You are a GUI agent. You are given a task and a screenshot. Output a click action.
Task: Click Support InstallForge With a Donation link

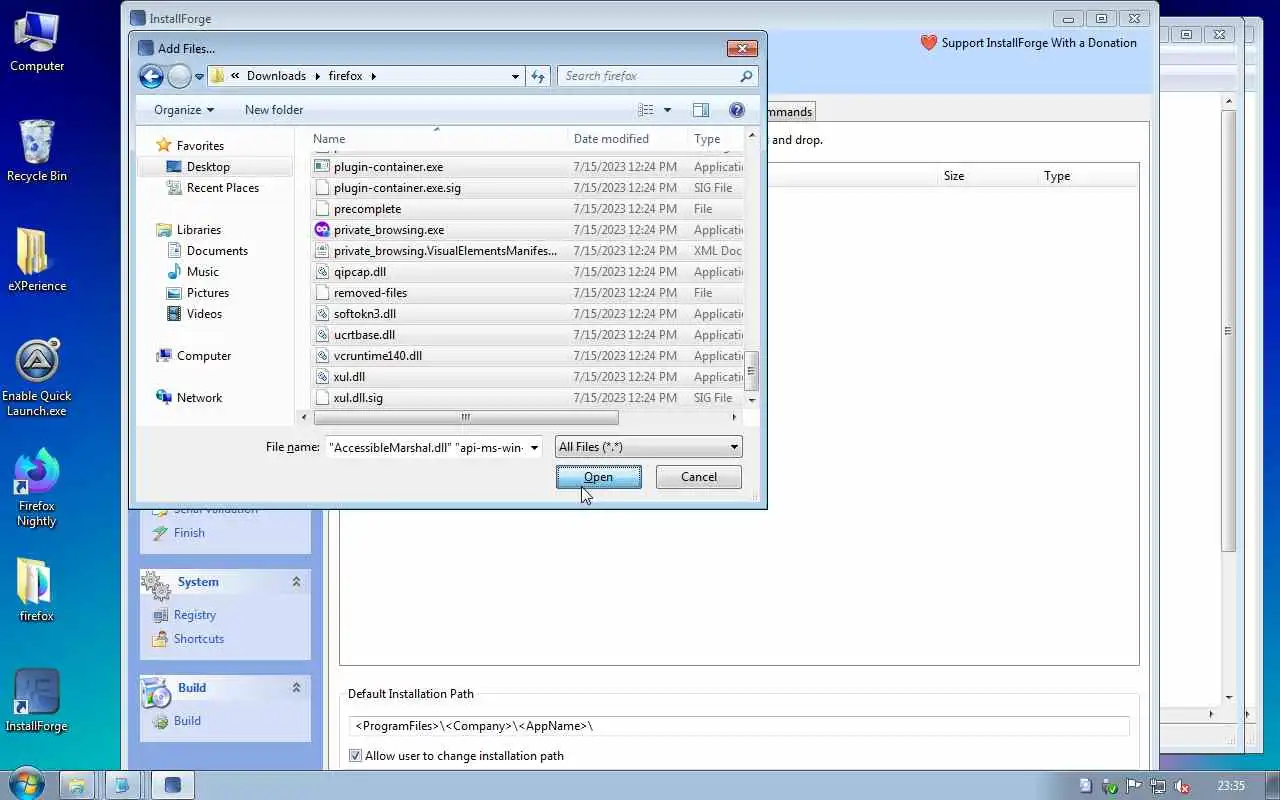tap(1039, 43)
